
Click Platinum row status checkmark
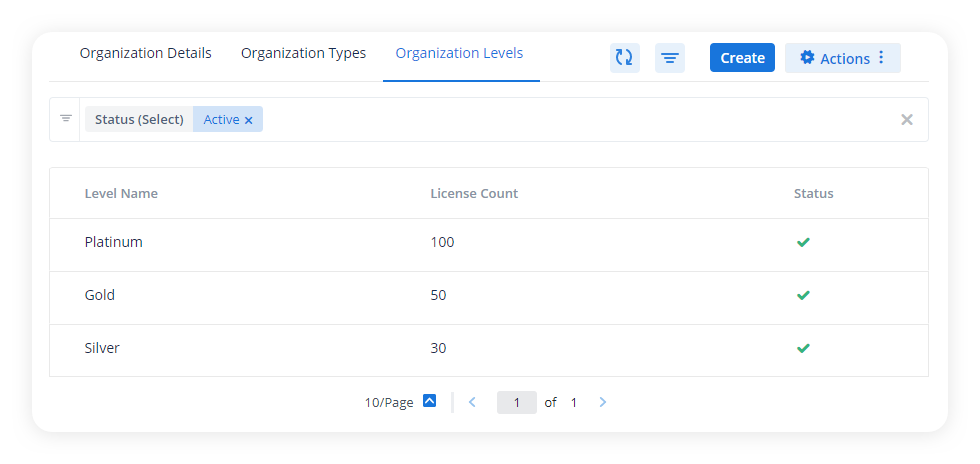pyautogui.click(x=803, y=242)
